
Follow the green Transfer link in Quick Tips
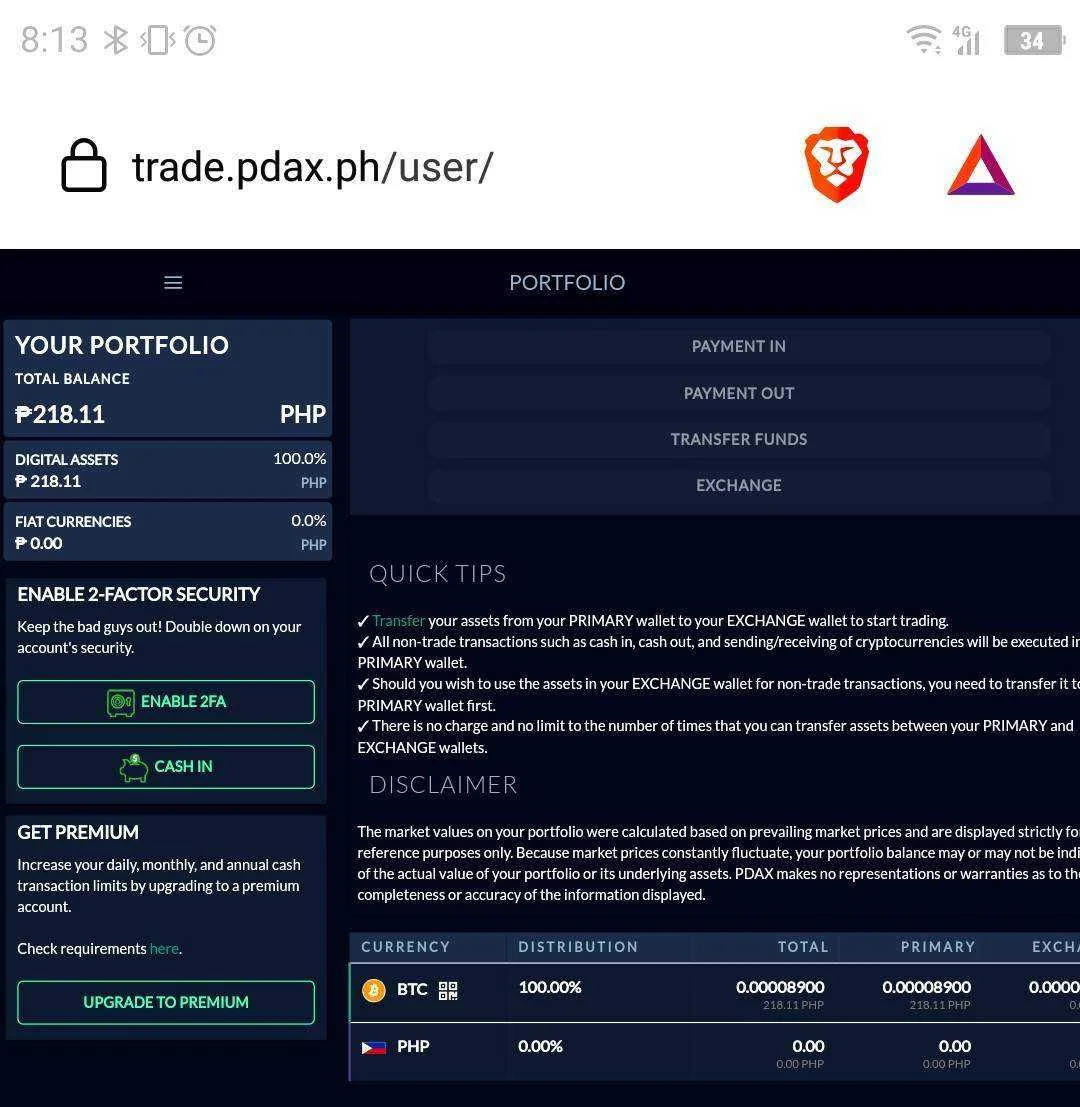coord(398,621)
